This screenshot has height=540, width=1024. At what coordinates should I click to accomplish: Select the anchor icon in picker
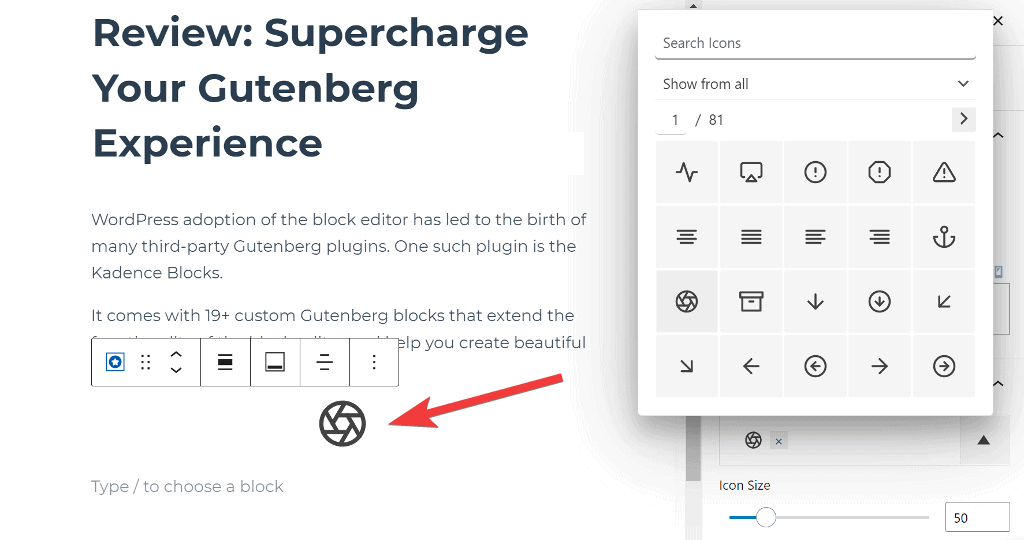tap(943, 237)
